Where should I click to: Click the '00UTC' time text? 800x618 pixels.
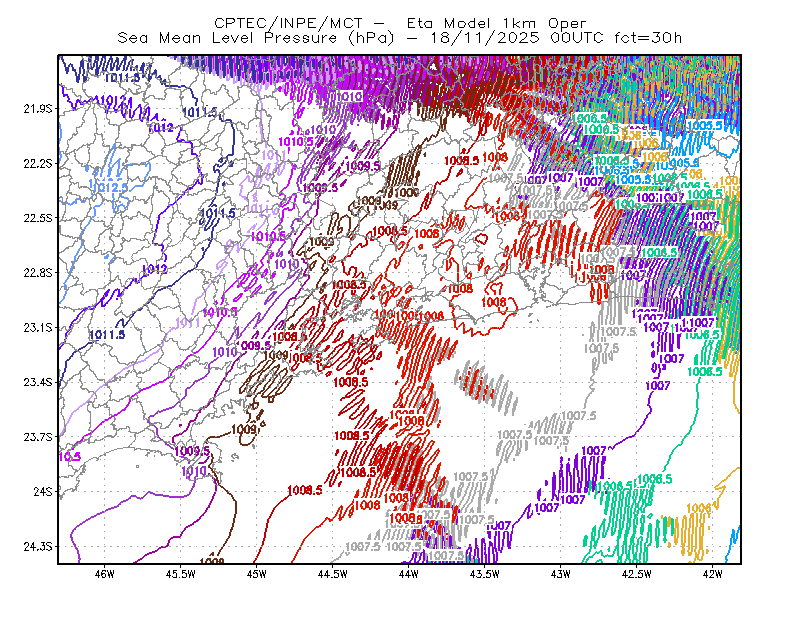[578, 38]
